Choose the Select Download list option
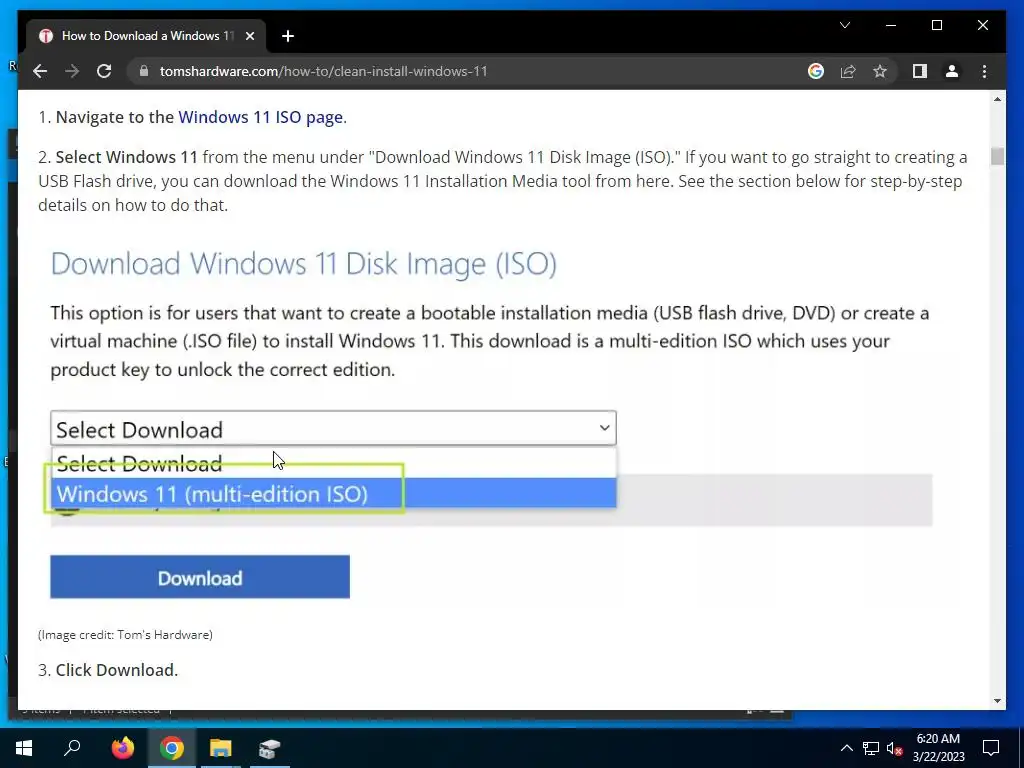1024x768 pixels. [333, 462]
